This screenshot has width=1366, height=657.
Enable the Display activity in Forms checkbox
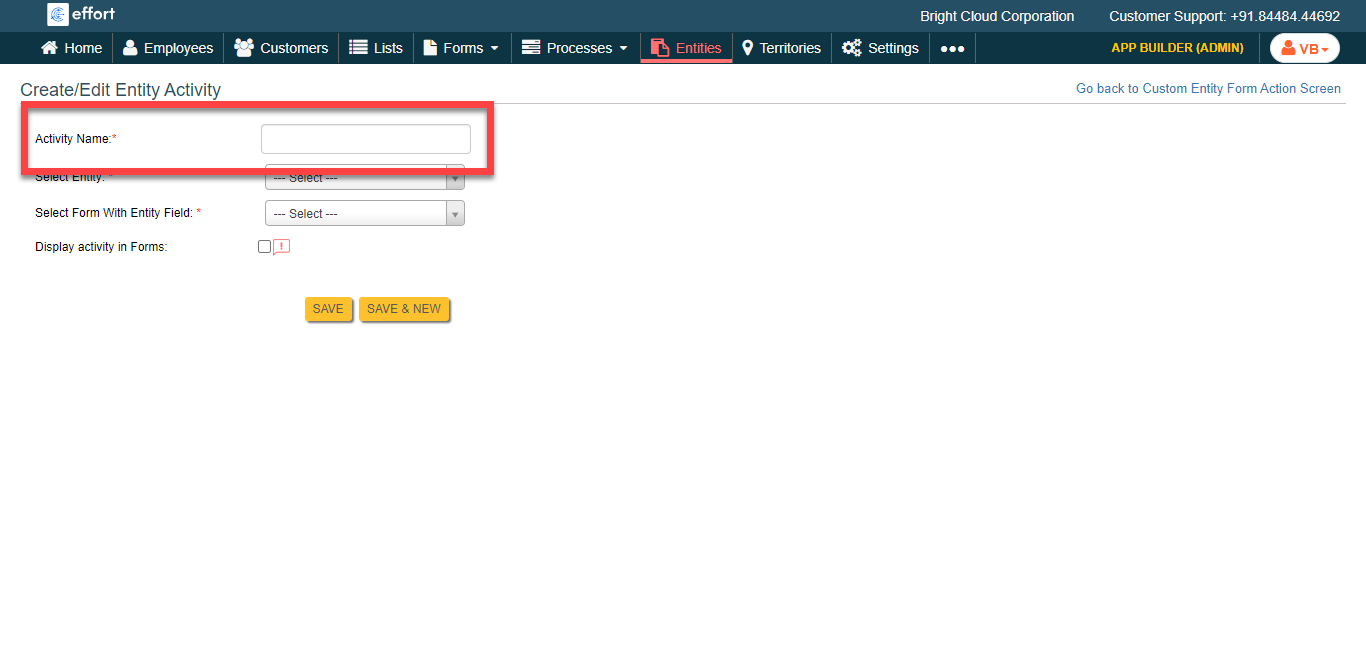click(264, 246)
